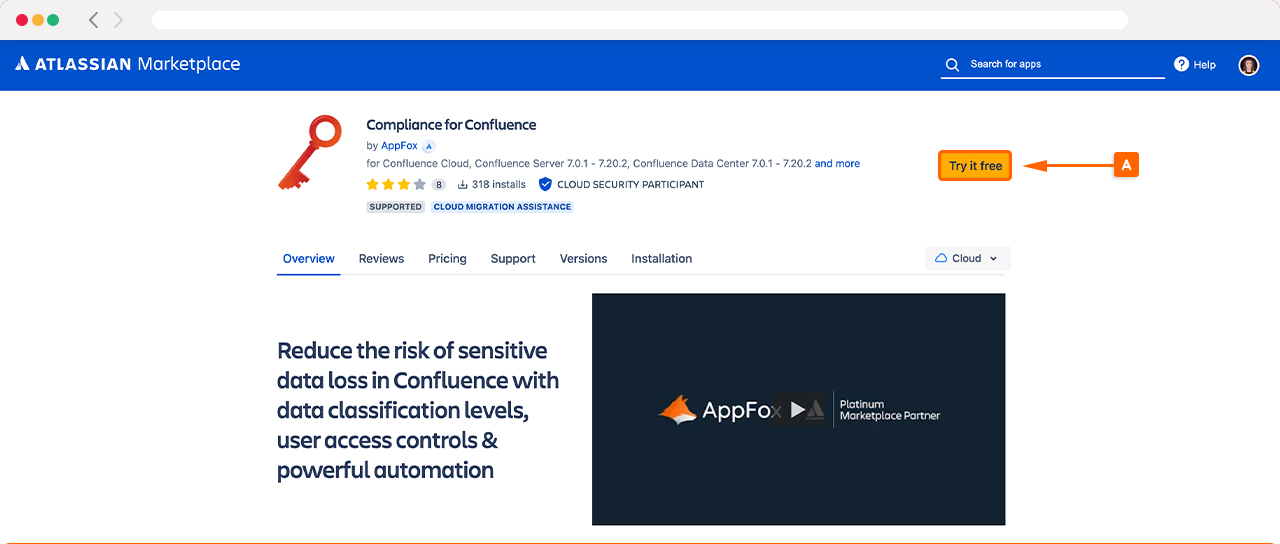Expand the Cloud hosting dropdown

967,258
